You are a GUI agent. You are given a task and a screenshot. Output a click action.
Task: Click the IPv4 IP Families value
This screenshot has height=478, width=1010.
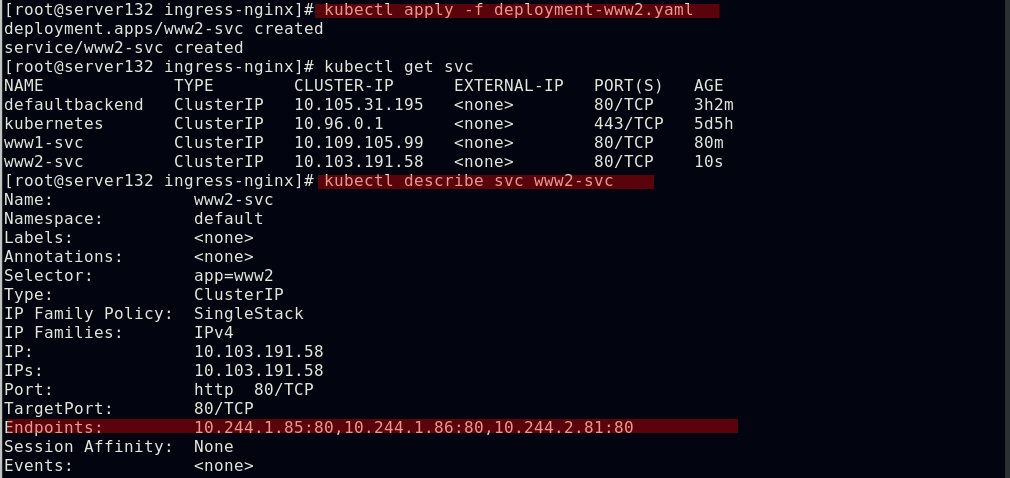pyautogui.click(x=213, y=333)
